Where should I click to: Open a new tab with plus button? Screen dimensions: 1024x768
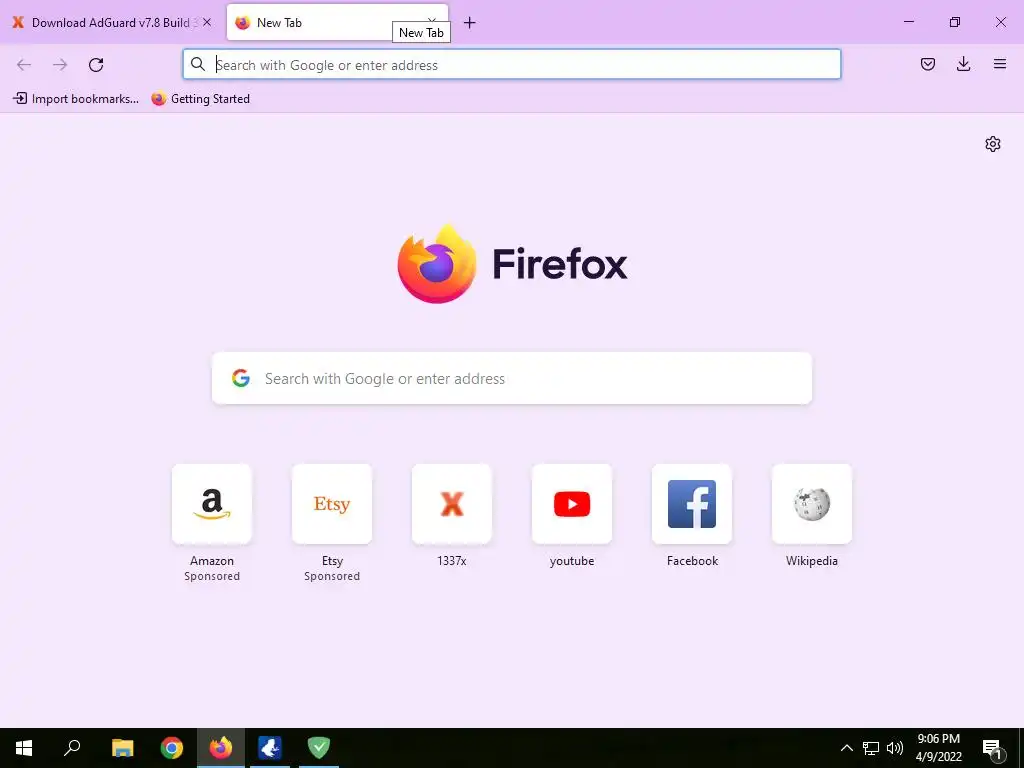point(470,23)
